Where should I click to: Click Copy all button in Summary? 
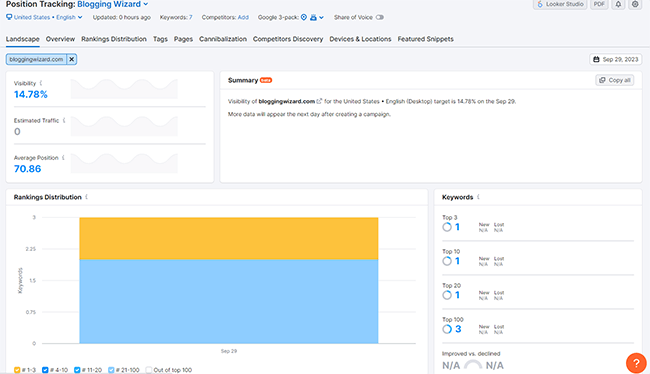615,80
